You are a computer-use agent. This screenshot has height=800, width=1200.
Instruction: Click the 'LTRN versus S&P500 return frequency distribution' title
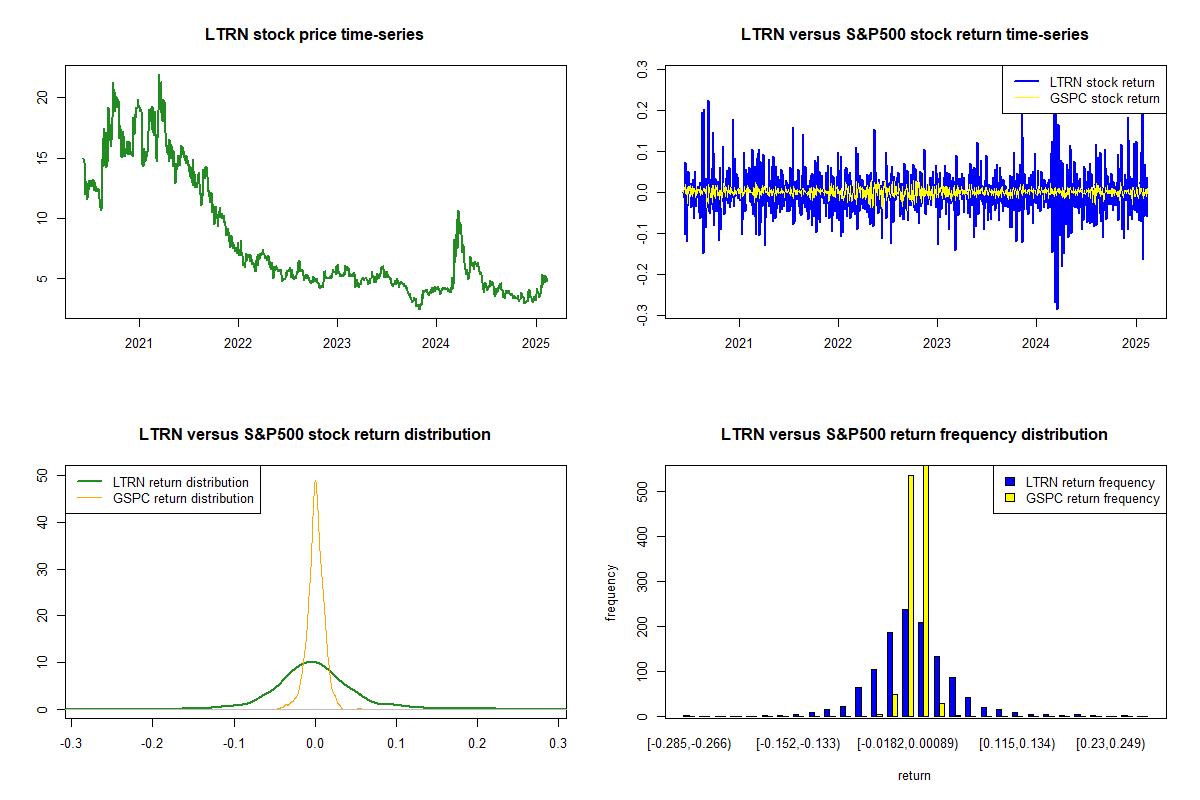914,435
